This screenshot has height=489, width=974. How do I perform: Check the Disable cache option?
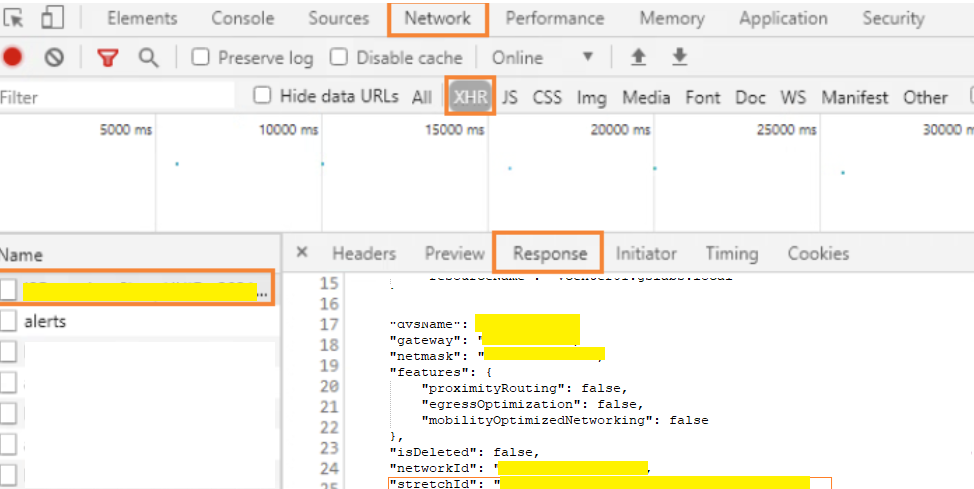[339, 58]
